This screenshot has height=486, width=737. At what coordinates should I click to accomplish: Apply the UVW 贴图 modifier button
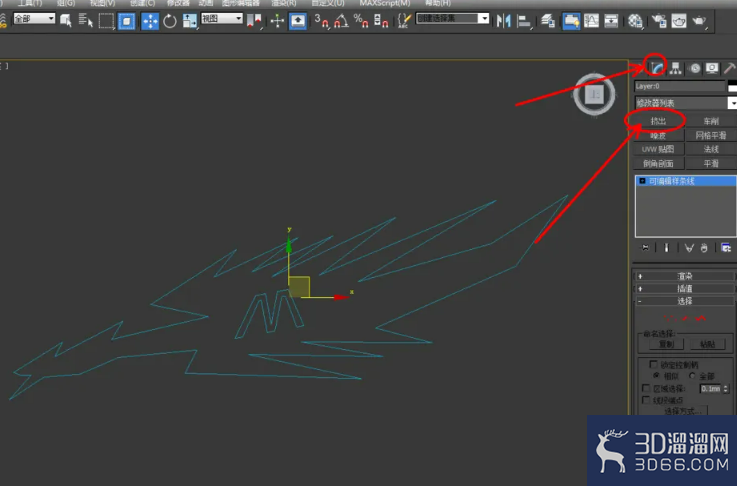(658, 149)
